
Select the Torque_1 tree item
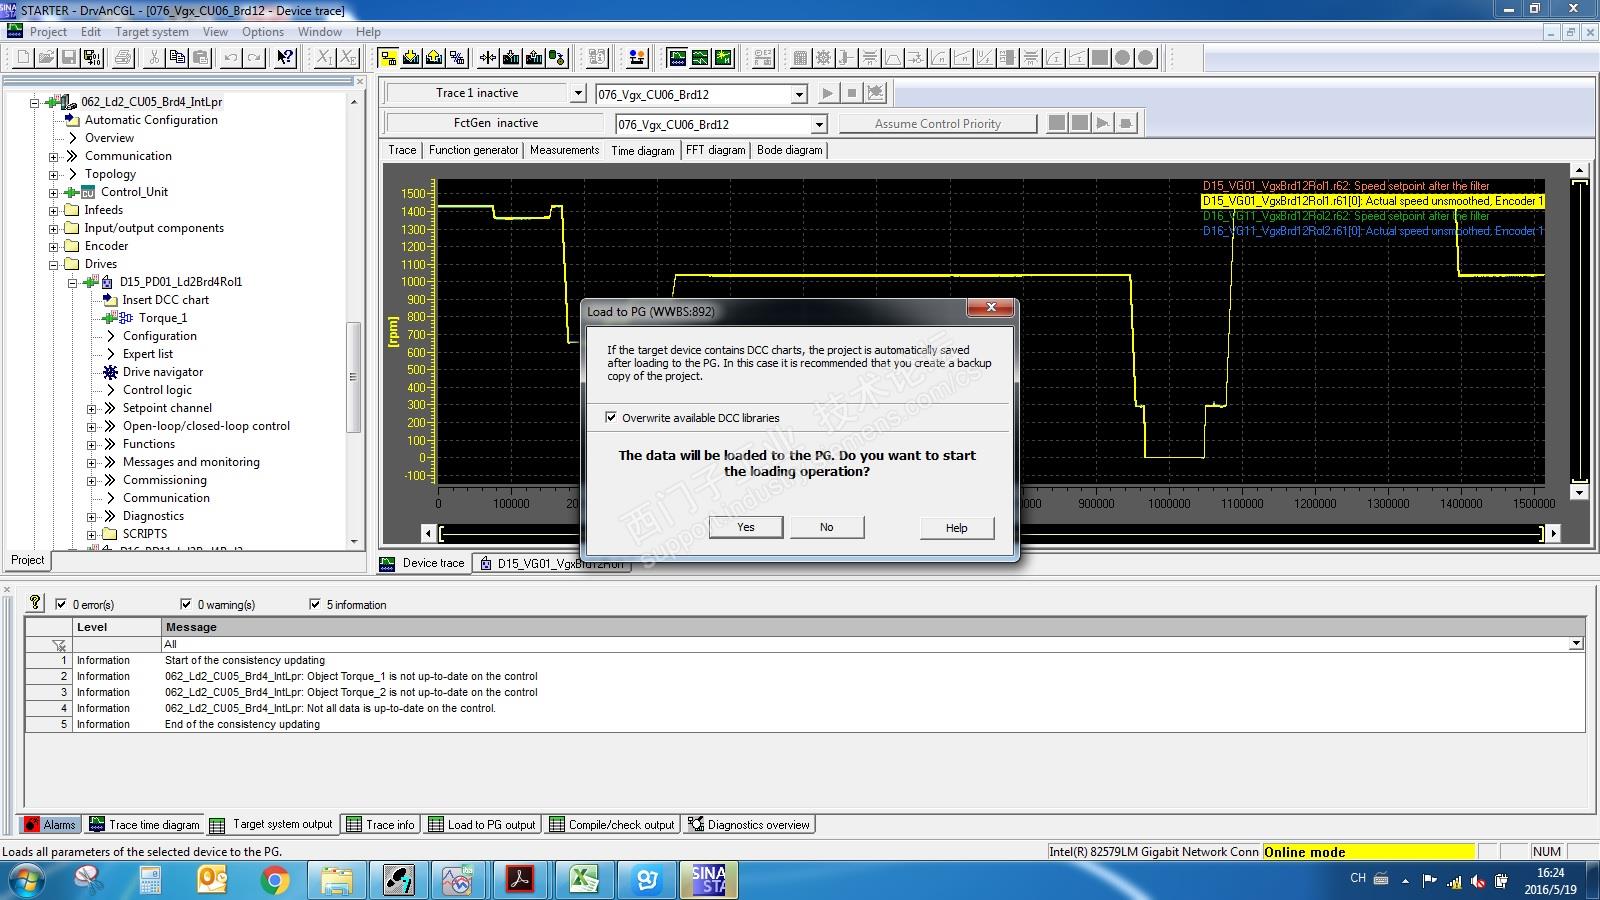(x=163, y=318)
